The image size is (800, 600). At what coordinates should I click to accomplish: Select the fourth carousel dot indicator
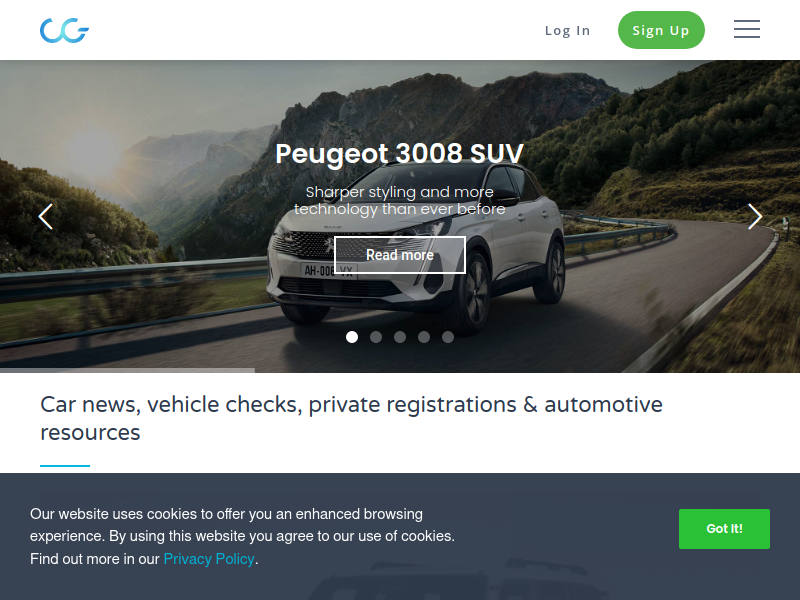[424, 337]
